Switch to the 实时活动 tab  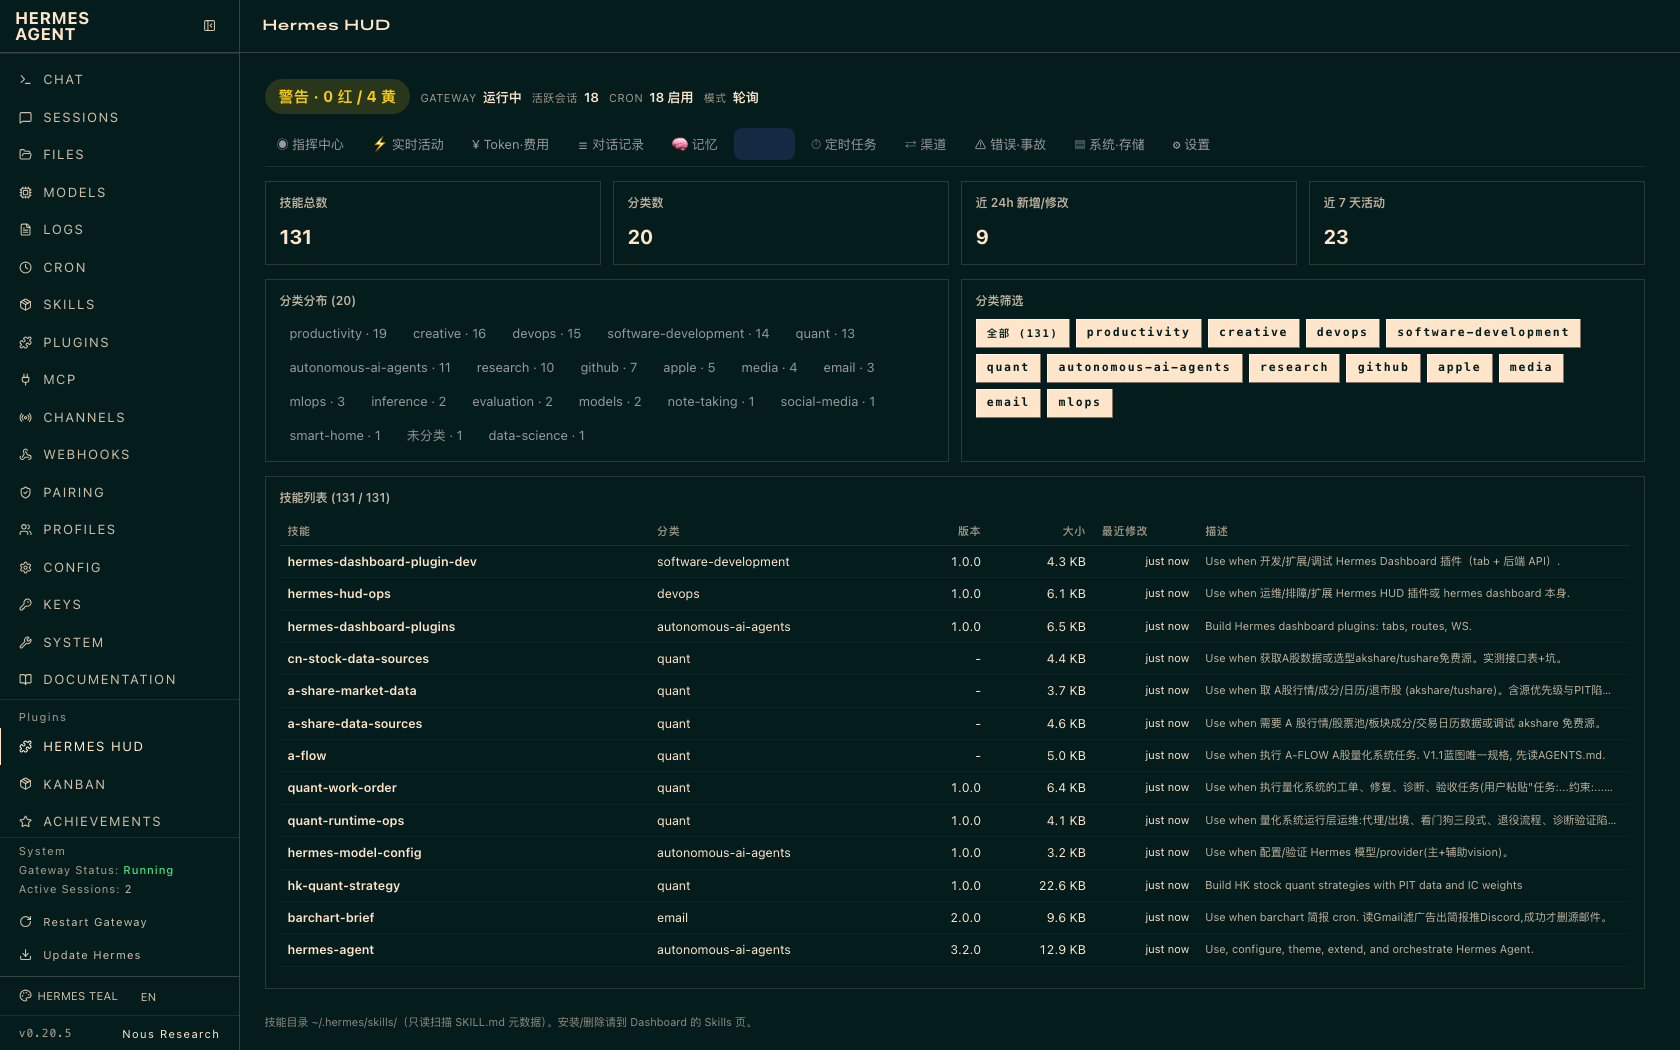click(x=408, y=145)
